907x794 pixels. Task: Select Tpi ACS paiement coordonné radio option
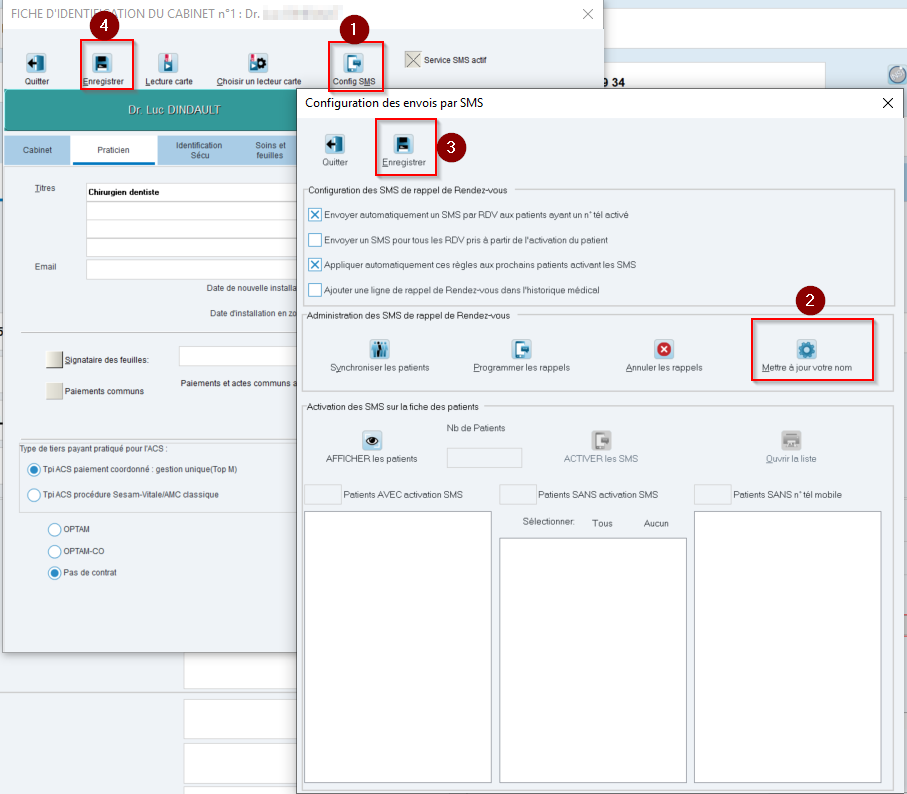pos(34,470)
